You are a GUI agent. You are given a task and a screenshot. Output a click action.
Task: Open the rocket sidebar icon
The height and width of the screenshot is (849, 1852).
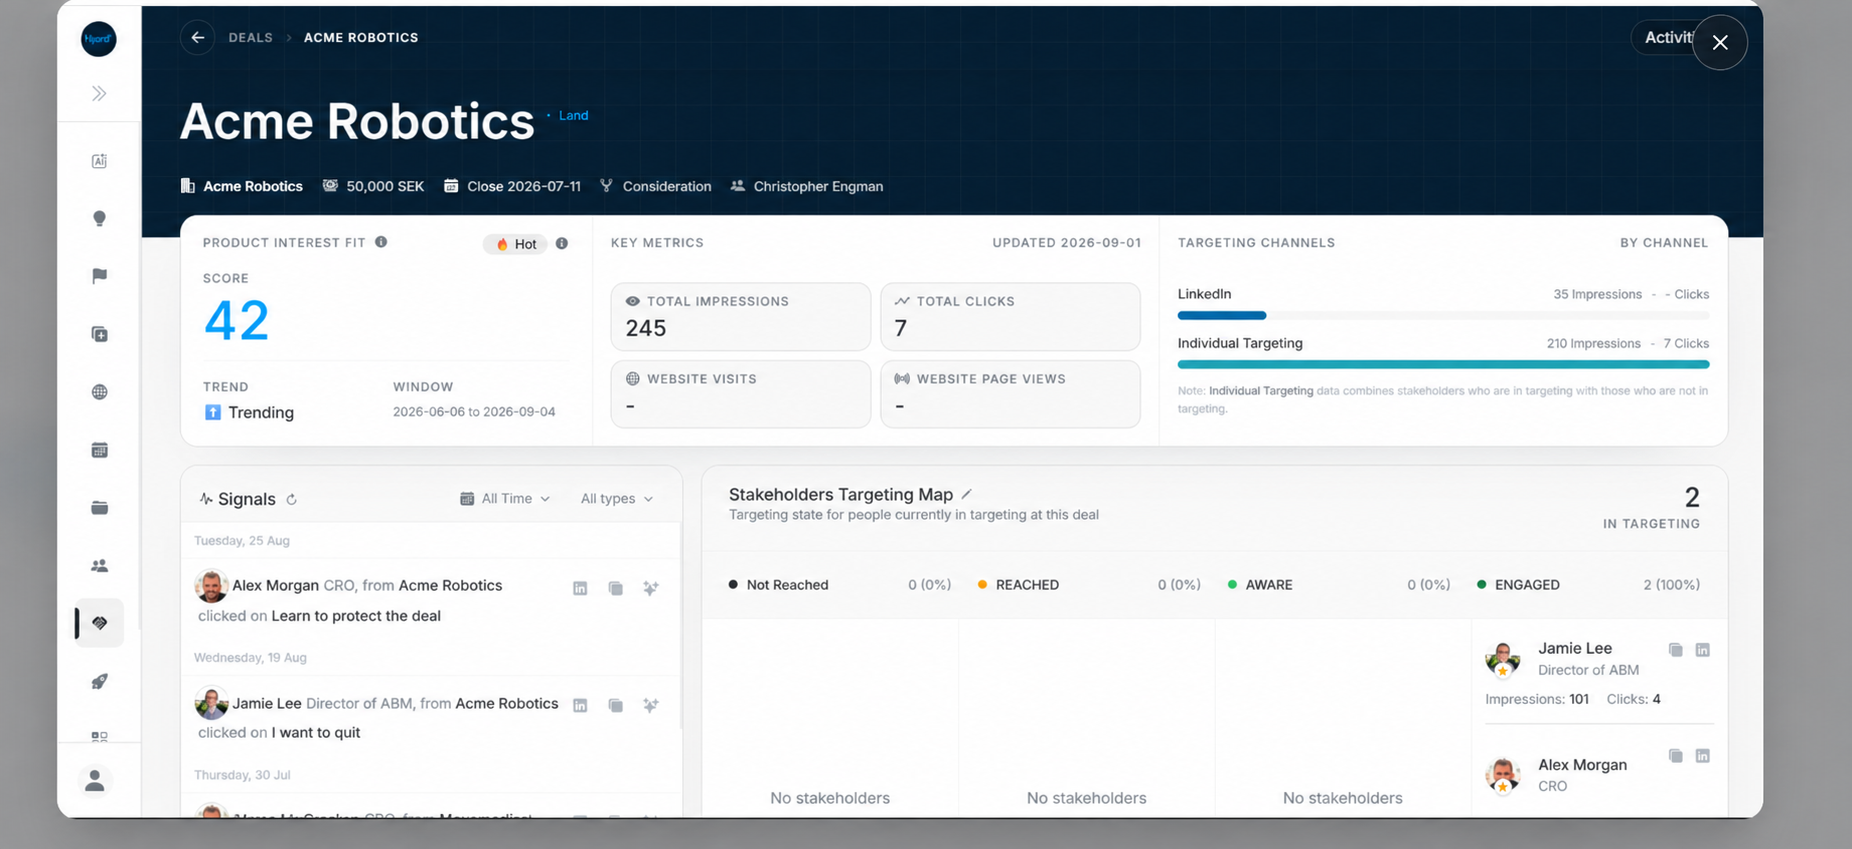click(x=99, y=681)
